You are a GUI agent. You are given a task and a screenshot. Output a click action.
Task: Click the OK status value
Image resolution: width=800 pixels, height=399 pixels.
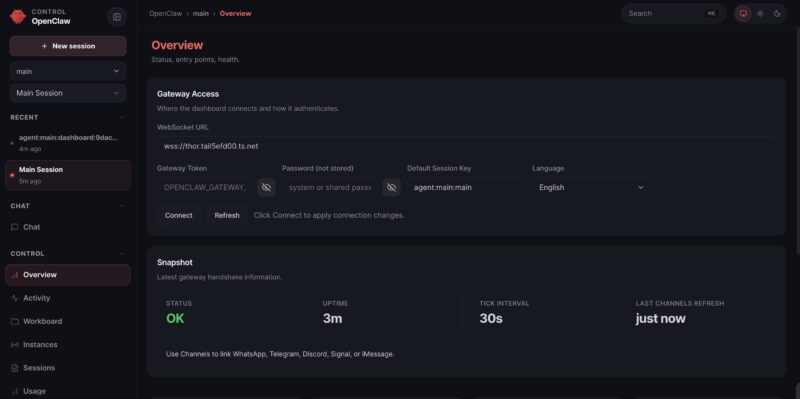tap(175, 319)
